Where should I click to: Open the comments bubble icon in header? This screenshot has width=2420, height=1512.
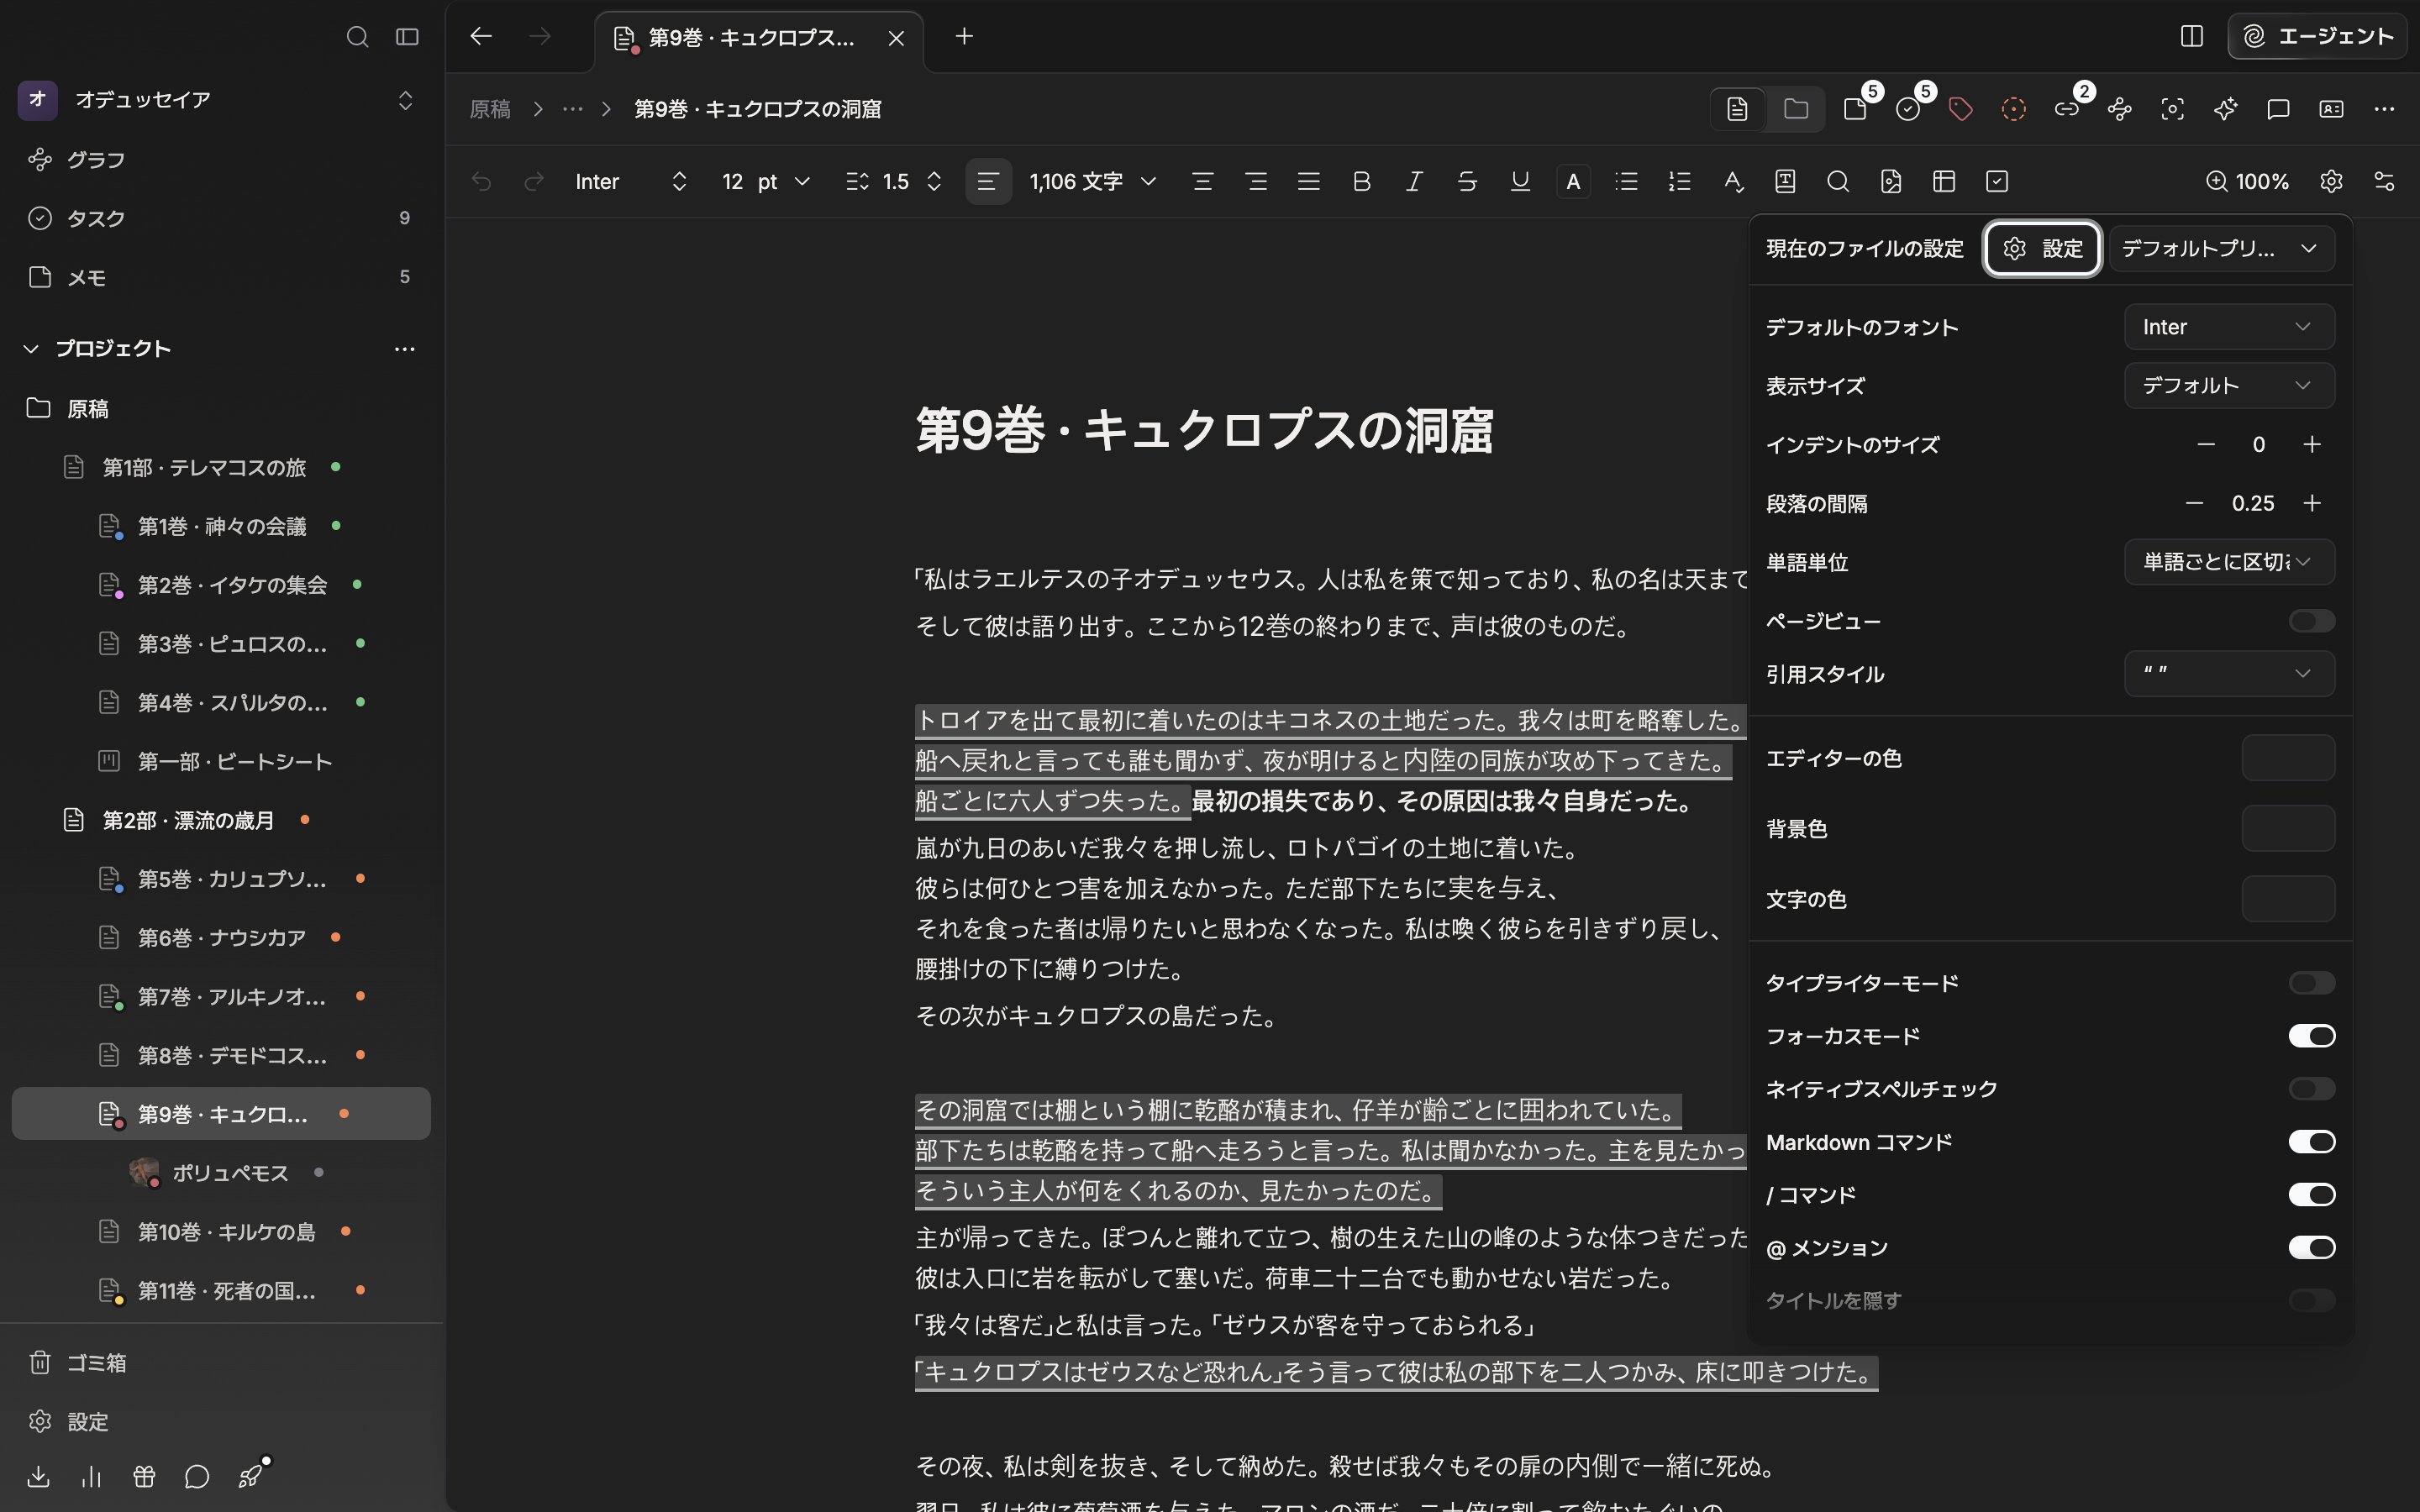[2278, 109]
